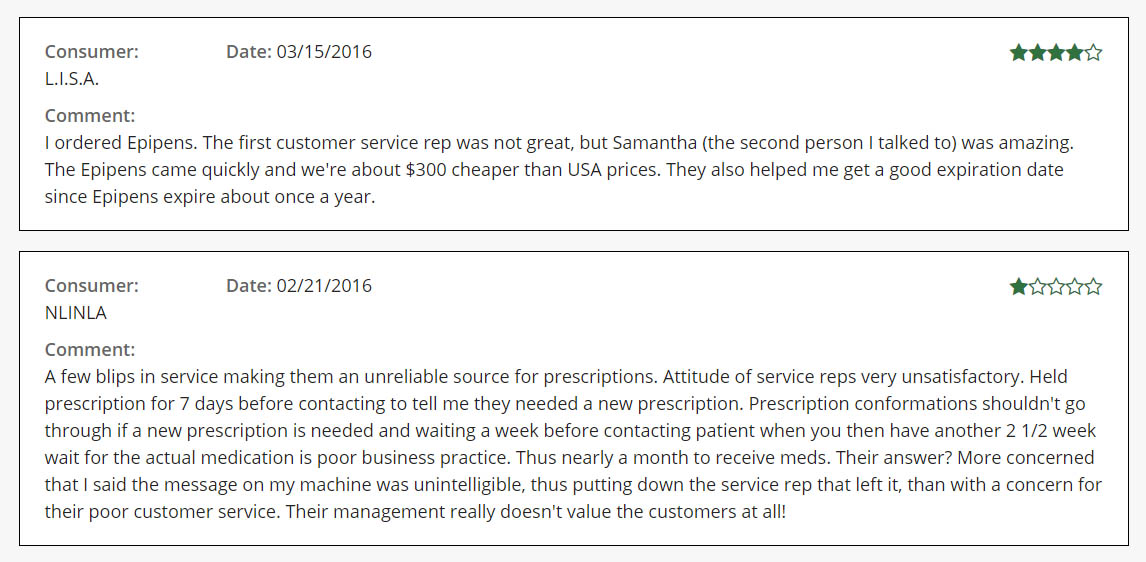Click the reviewer name NLINLA
Viewport: 1146px width, 562px height.
point(76,313)
